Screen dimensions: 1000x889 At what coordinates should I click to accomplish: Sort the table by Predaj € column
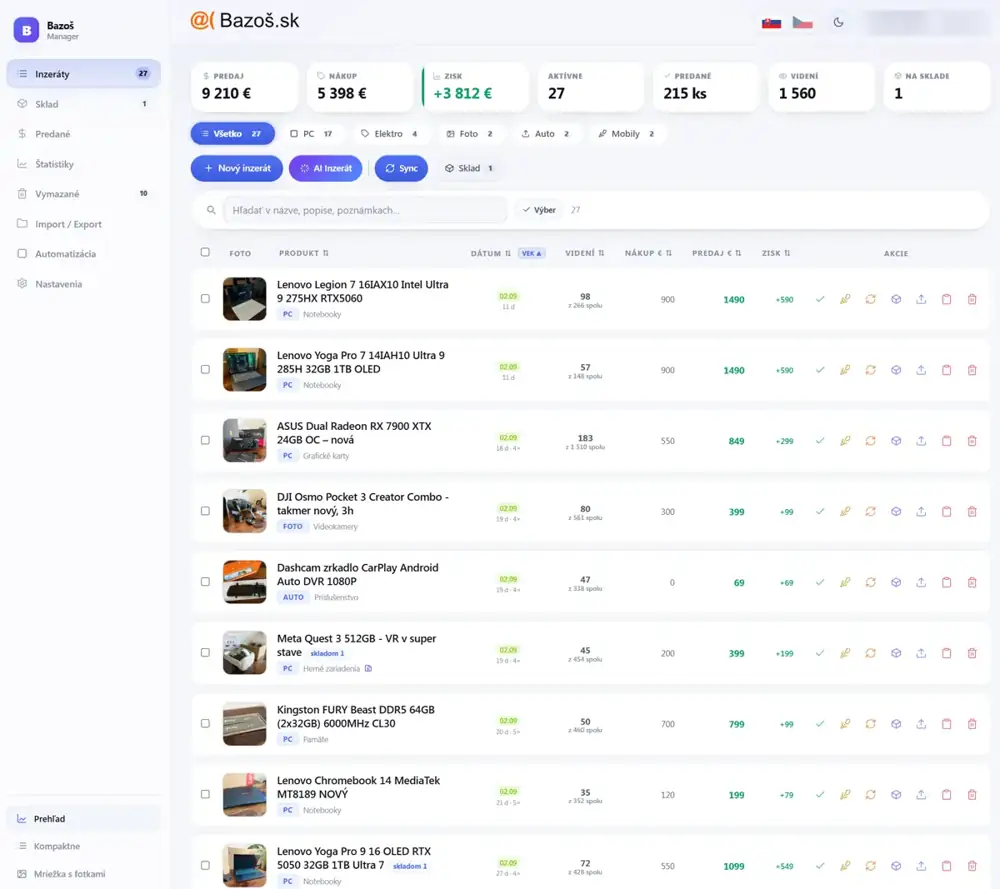(716, 253)
